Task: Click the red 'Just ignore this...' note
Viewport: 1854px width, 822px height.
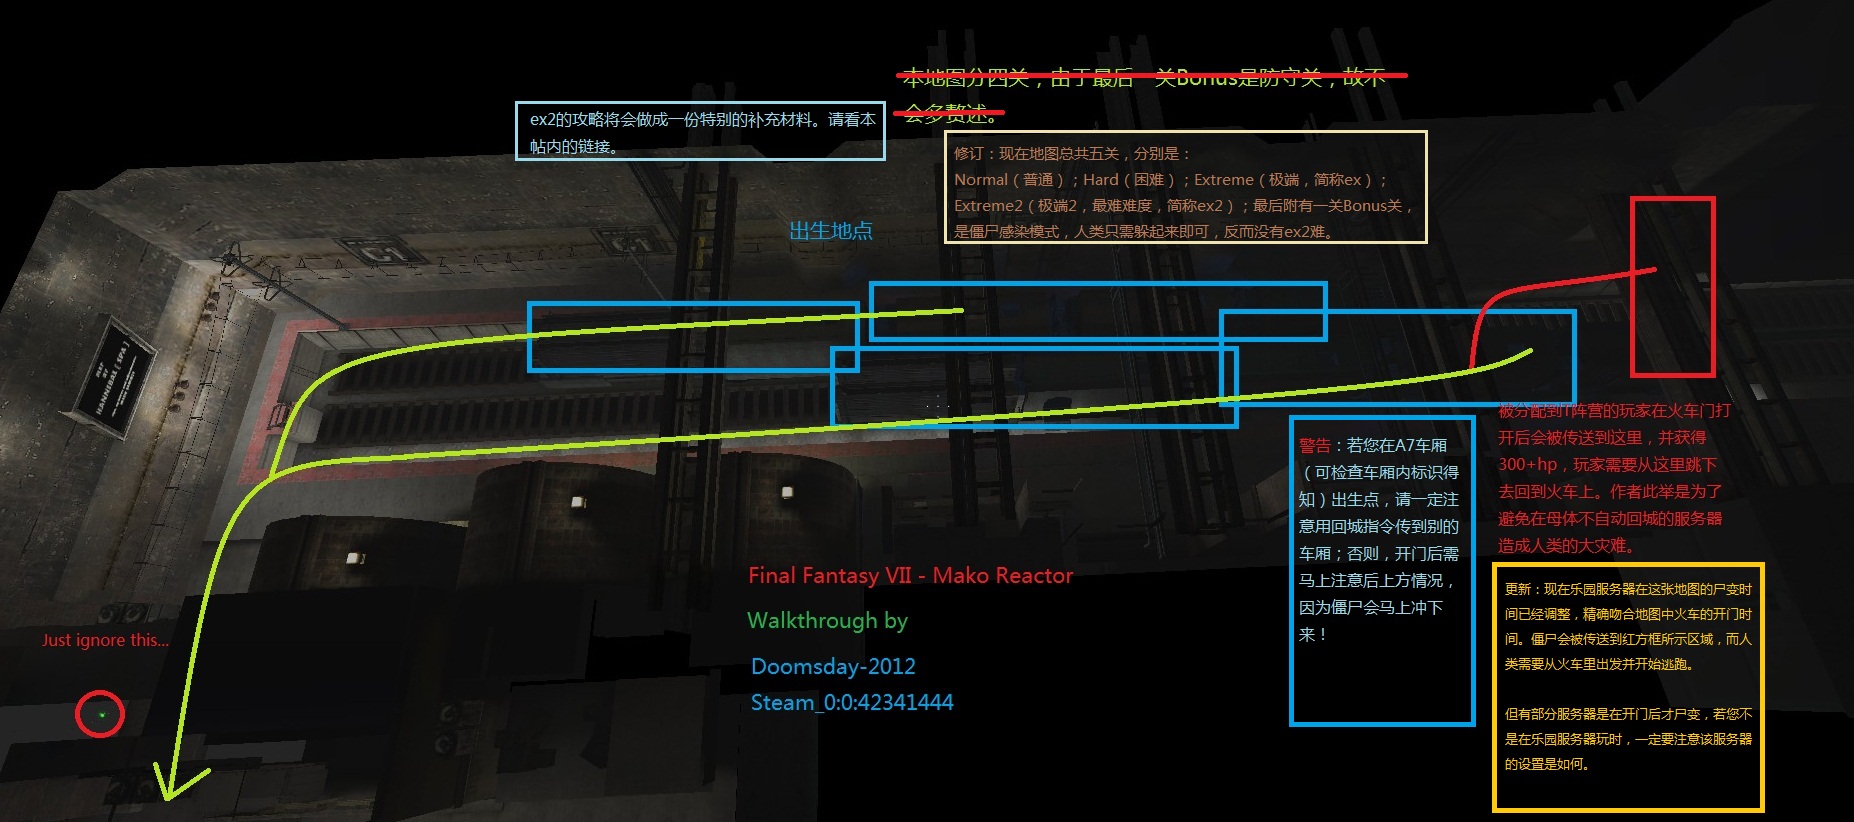Action: 105,640
